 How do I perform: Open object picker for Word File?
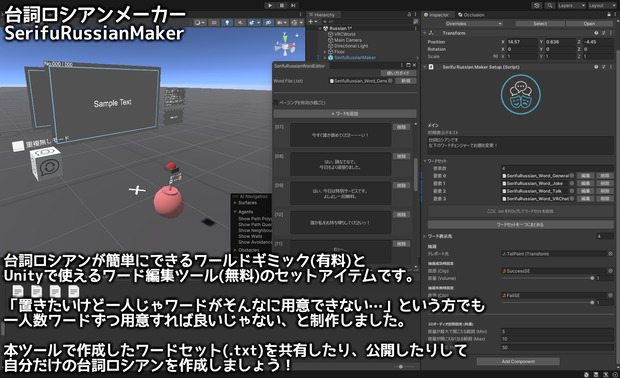(391, 81)
